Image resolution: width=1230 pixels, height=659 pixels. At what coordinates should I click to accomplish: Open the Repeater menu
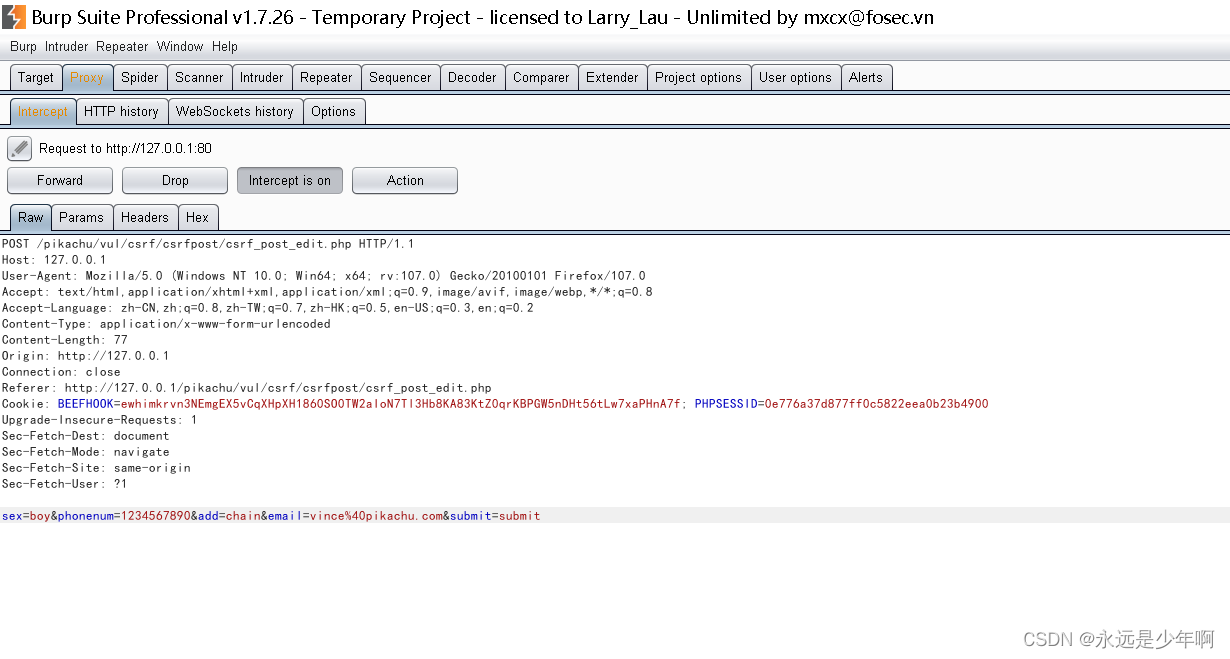point(122,46)
